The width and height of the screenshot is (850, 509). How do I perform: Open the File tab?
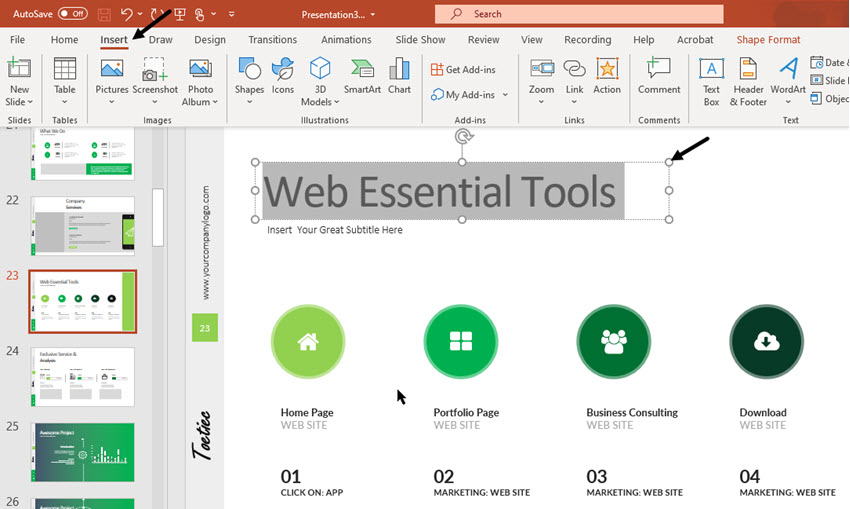coord(17,40)
